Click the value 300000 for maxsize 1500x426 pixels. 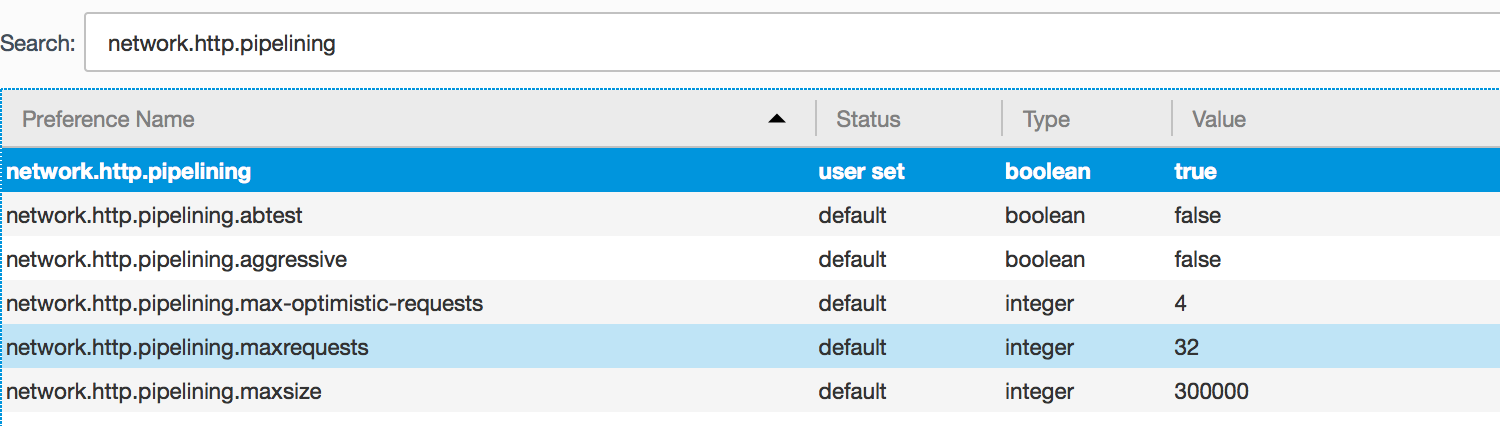(x=1211, y=392)
